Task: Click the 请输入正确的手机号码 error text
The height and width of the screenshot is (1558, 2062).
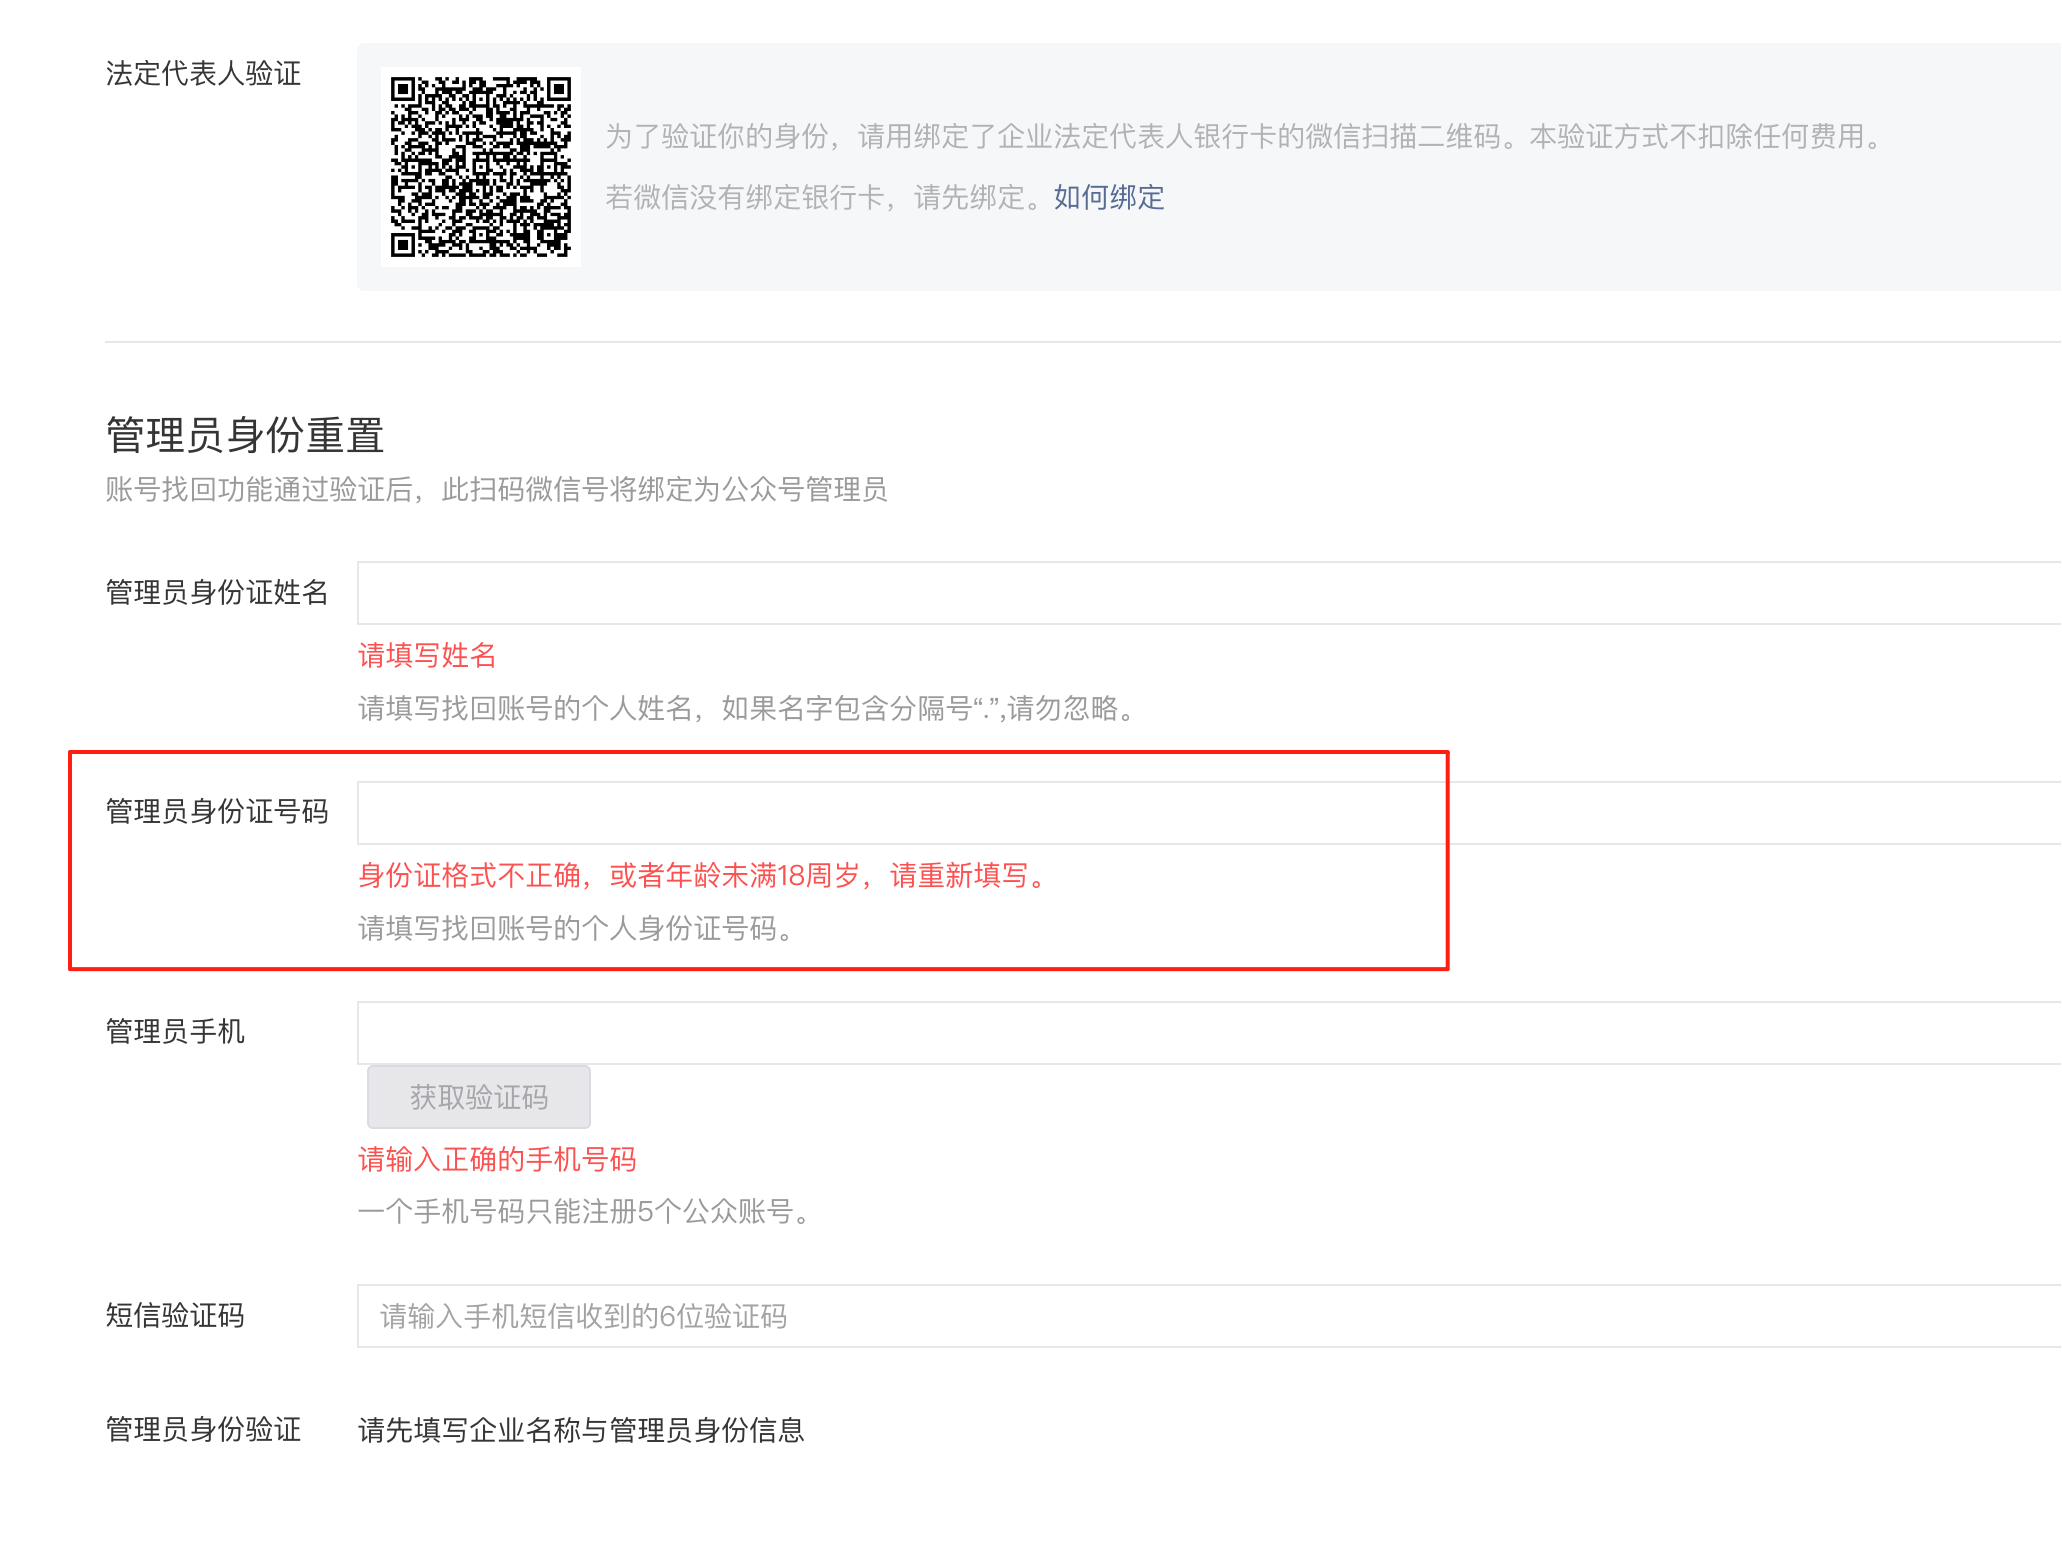Action: [497, 1159]
